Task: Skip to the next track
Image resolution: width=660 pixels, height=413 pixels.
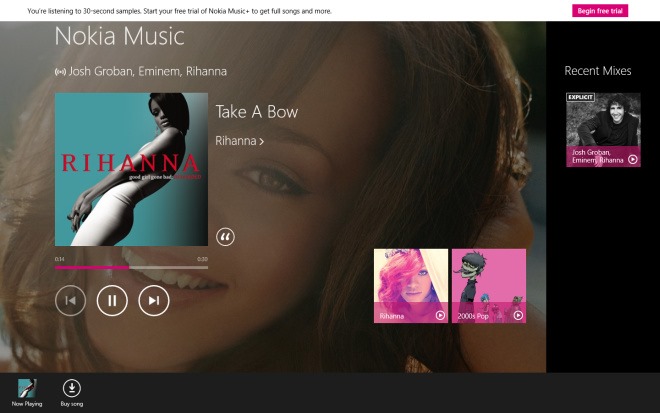Action: (154, 301)
